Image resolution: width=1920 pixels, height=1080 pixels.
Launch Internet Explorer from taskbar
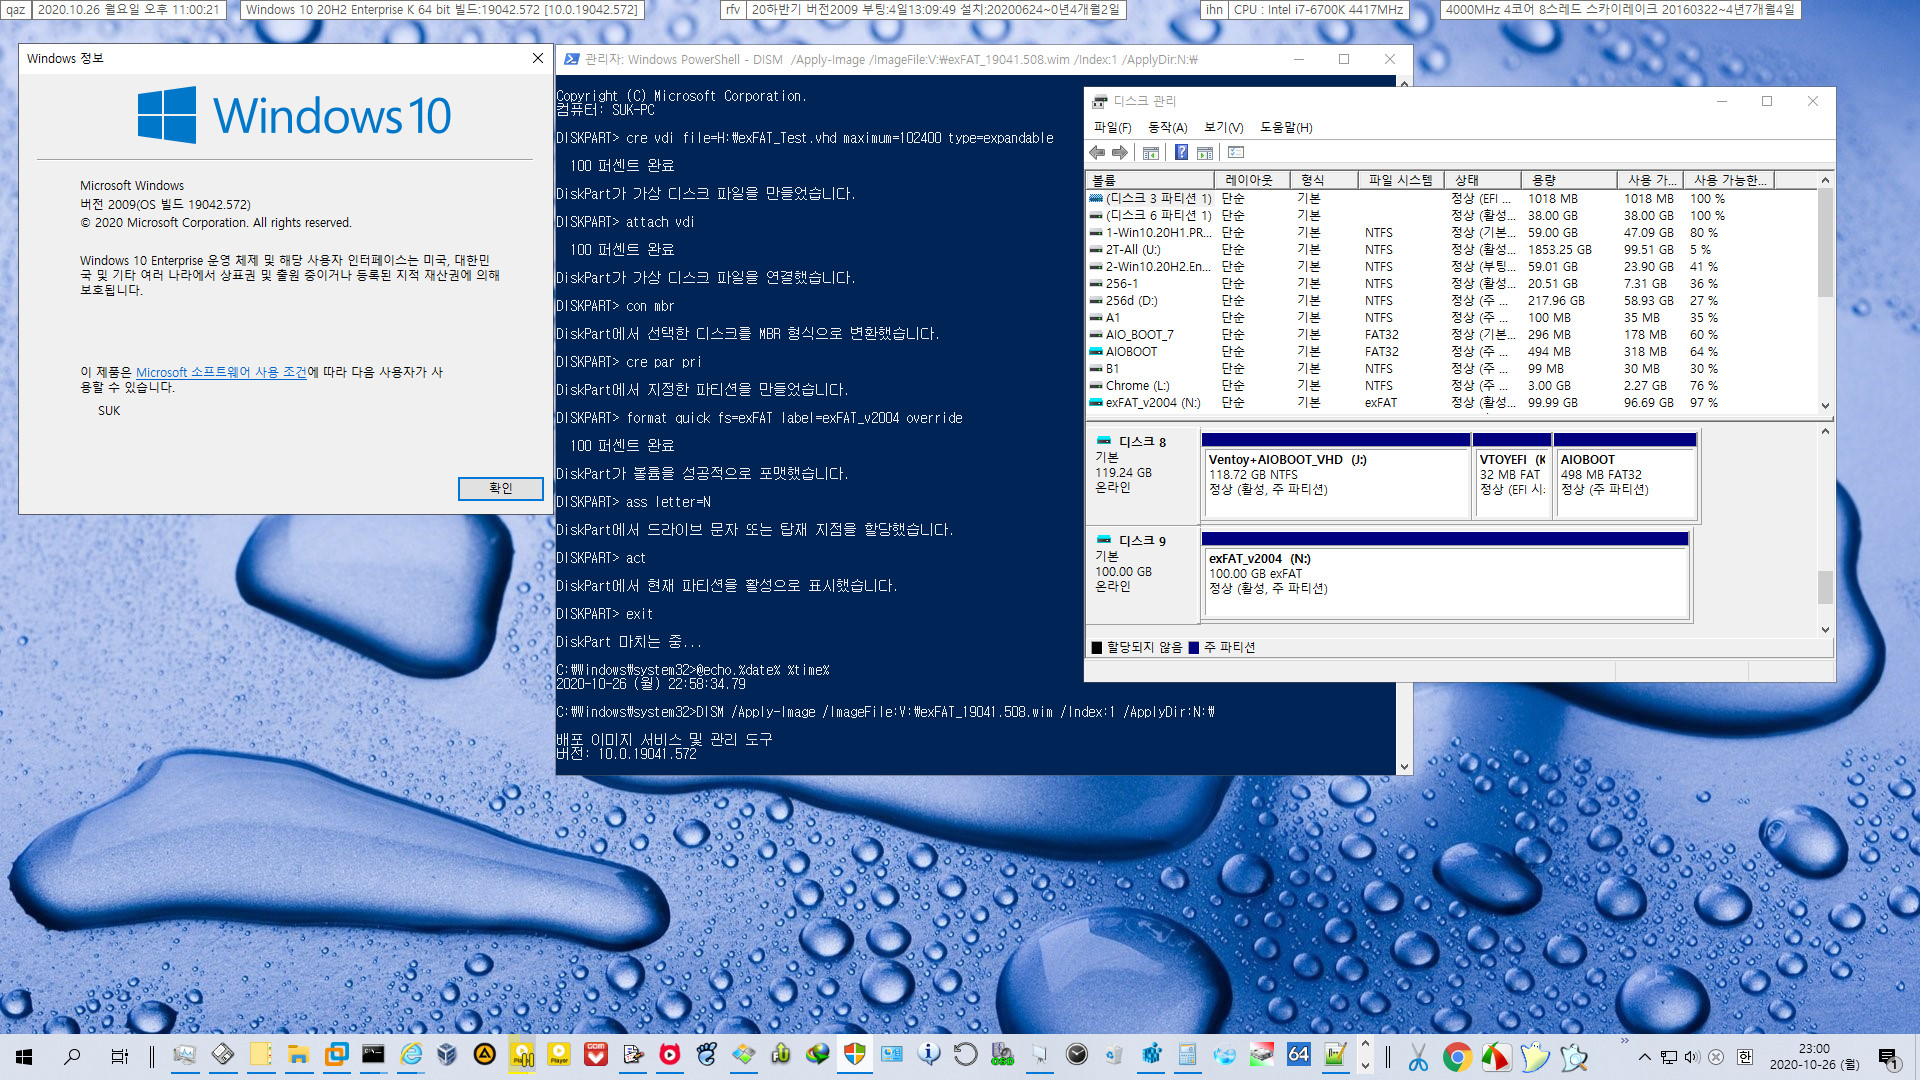click(x=411, y=1055)
